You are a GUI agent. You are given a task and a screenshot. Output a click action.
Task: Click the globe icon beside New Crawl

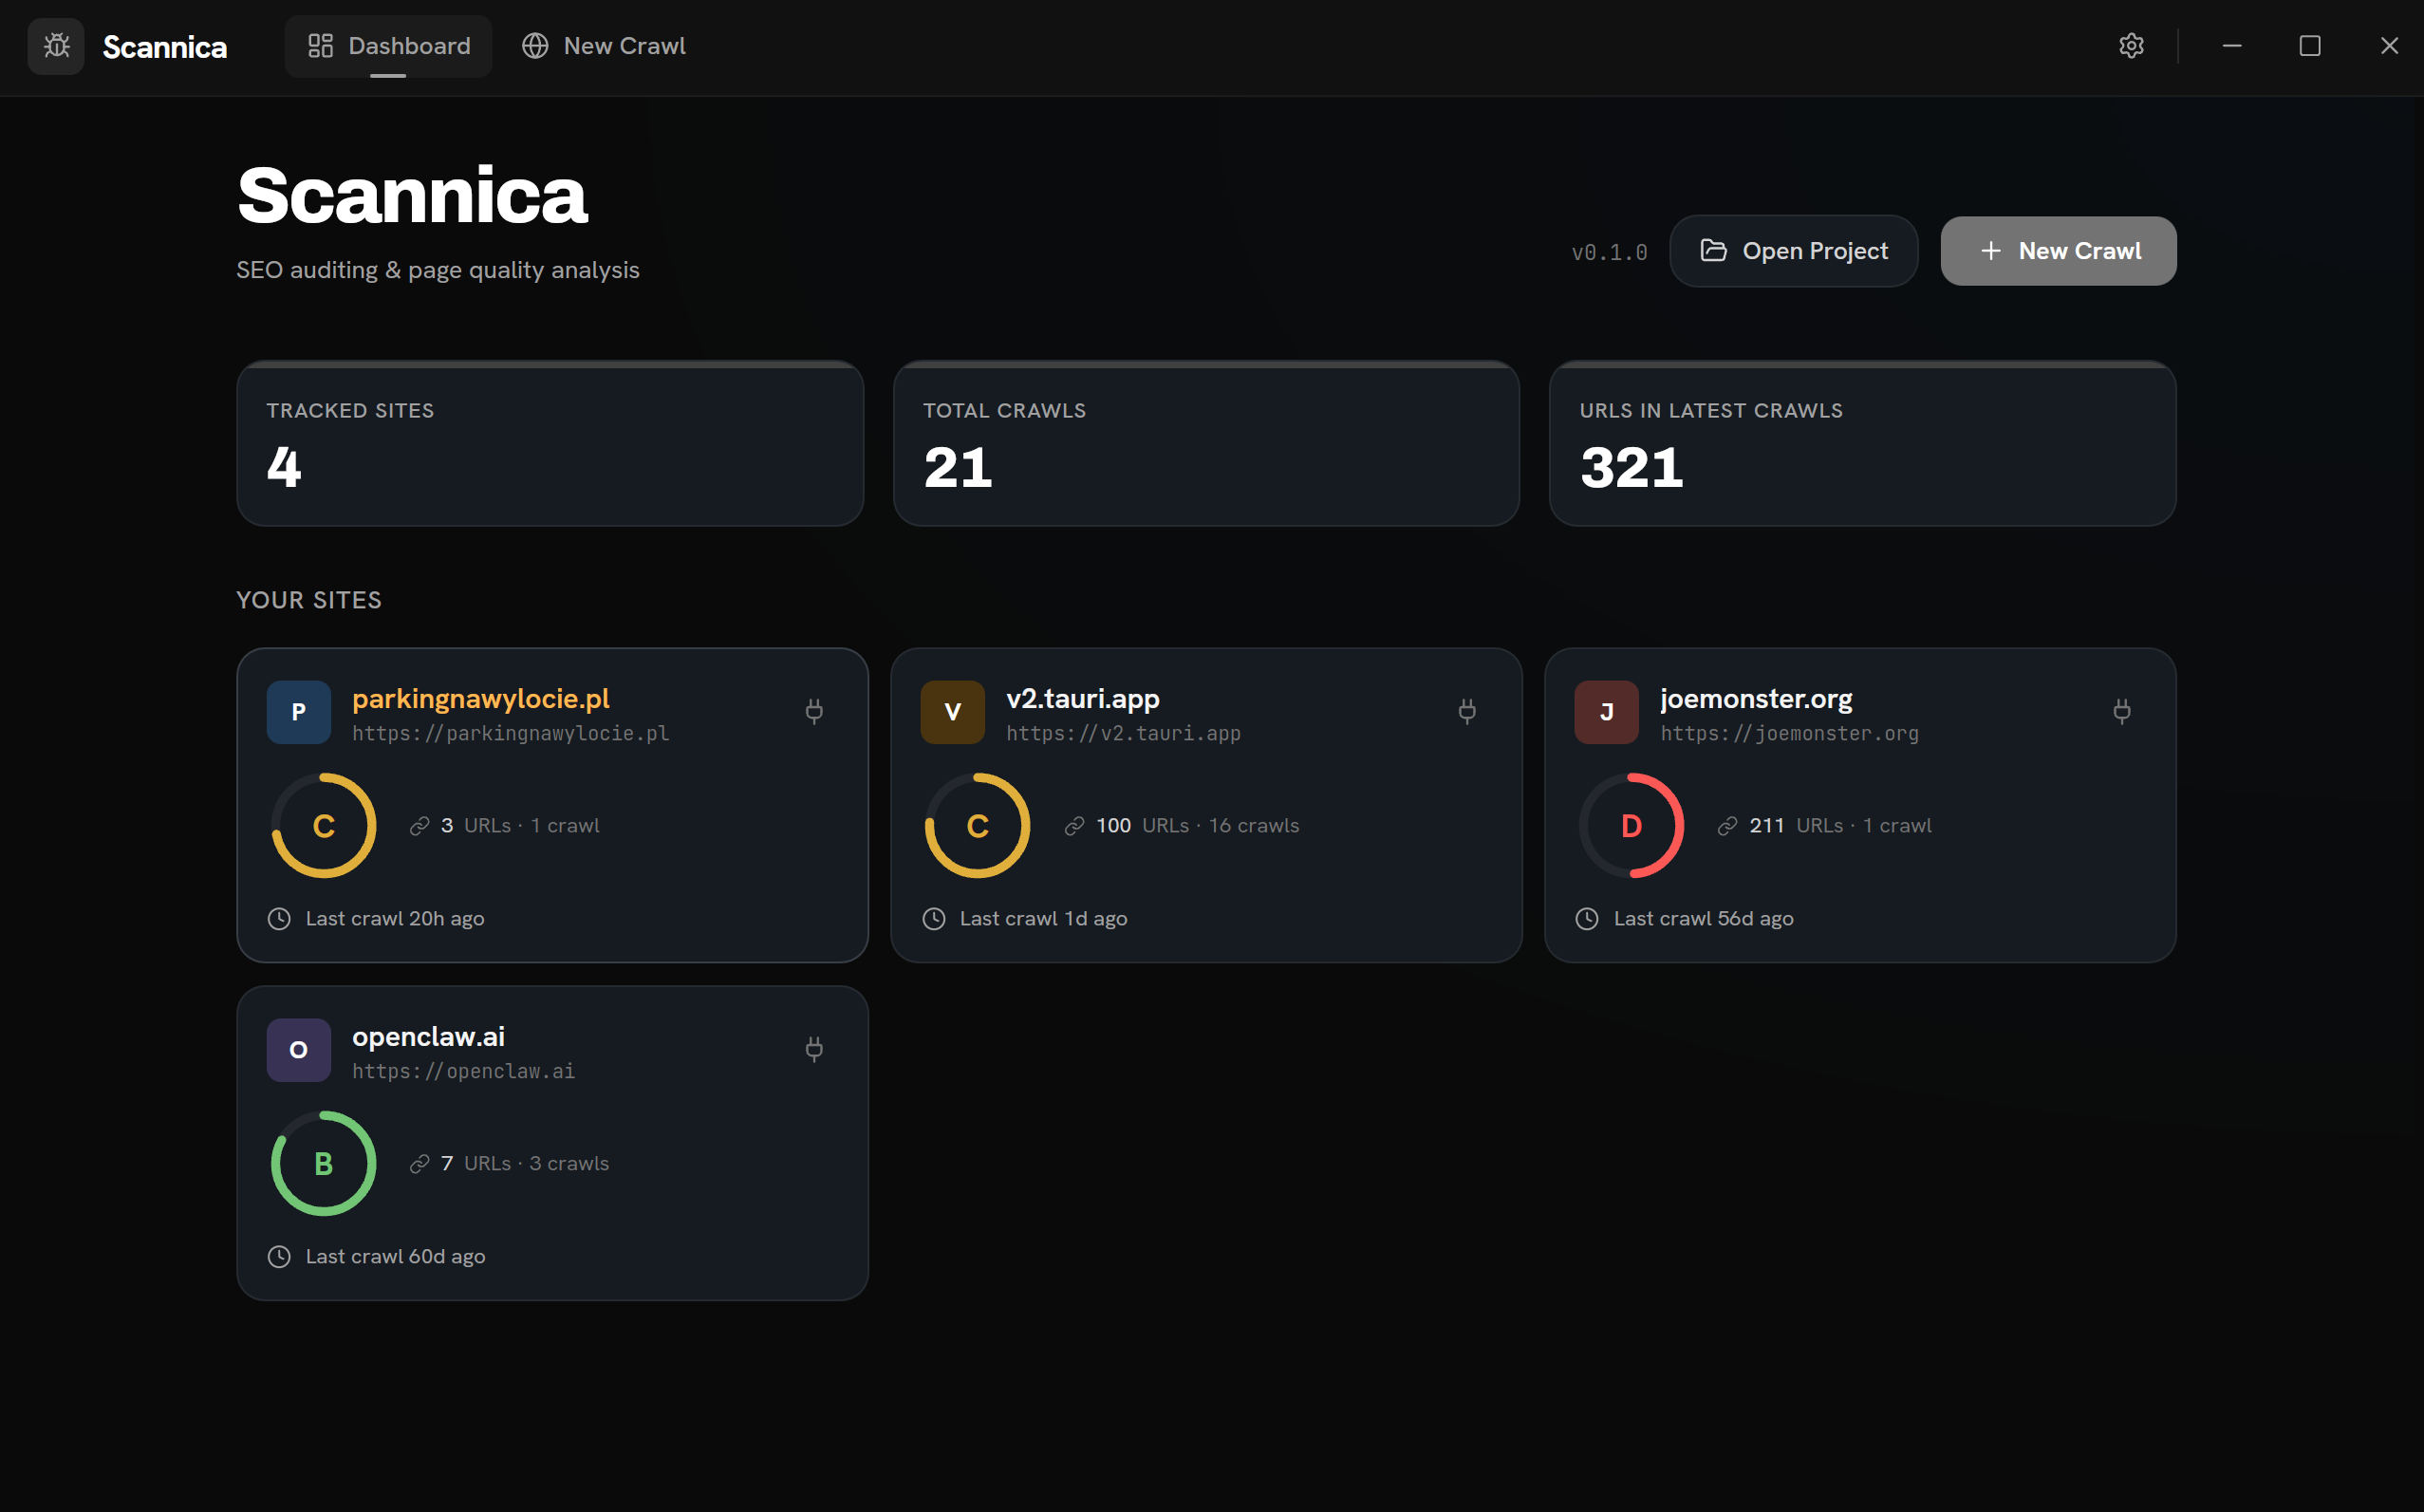point(535,45)
